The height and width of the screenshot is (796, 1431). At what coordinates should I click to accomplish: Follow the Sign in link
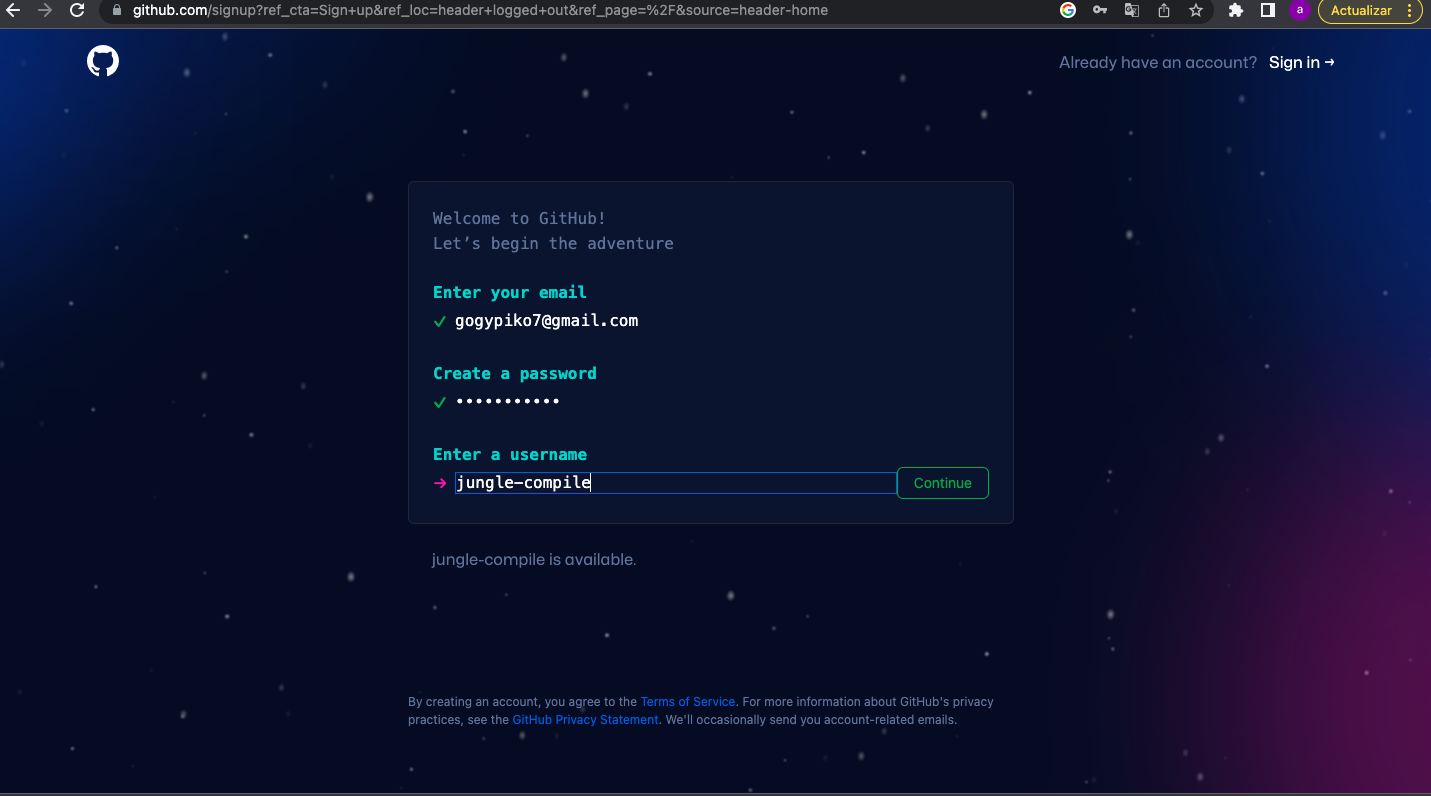pos(1301,62)
